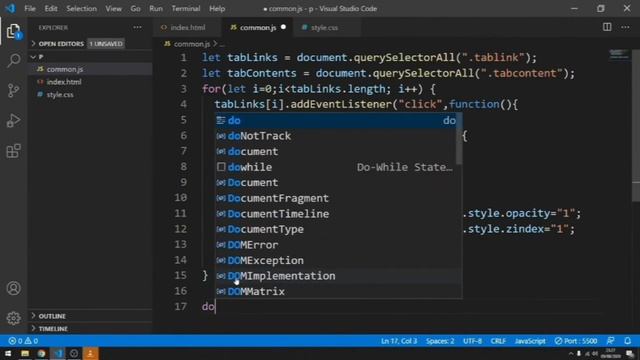640x360 pixels.
Task: Click the editor minimap
Action: pos(618,54)
